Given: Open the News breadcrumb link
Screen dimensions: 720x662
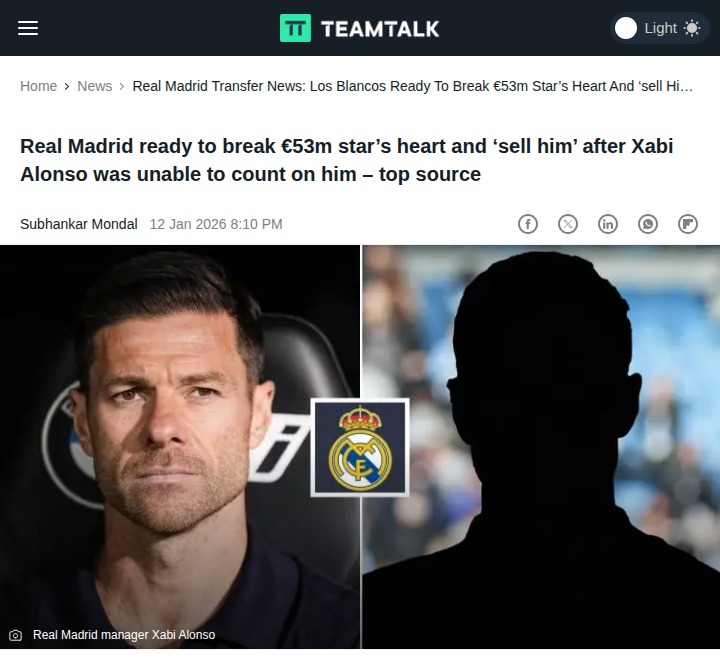Looking at the screenshot, I should 94,86.
